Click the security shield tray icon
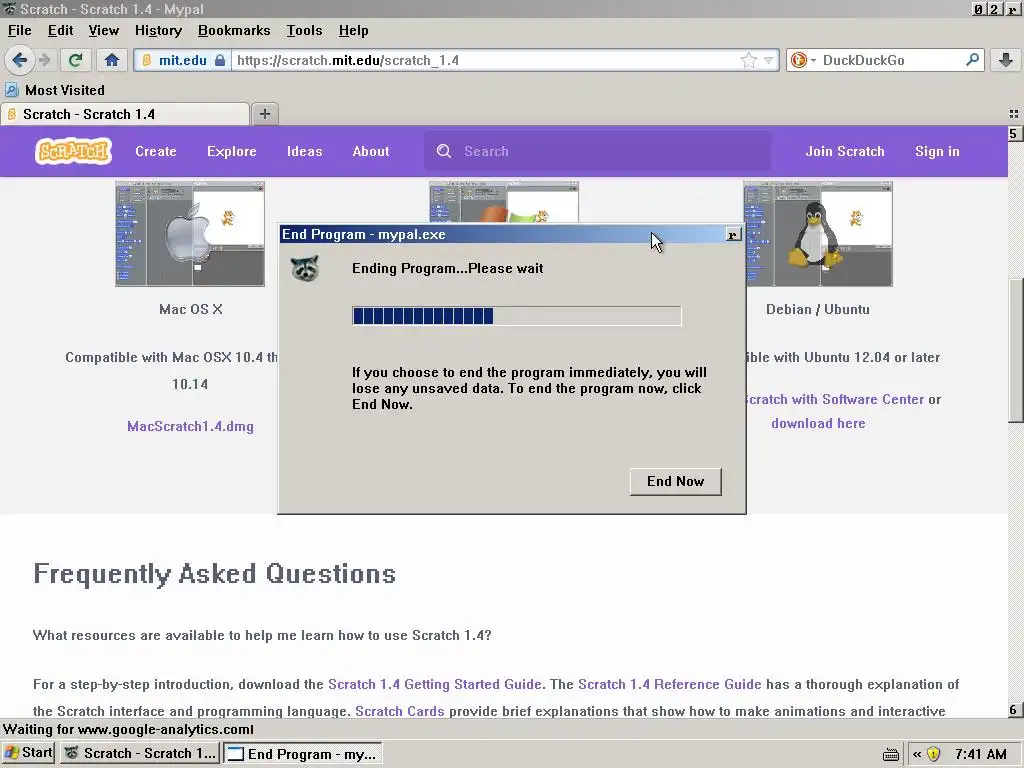The height and width of the screenshot is (768, 1024). tap(933, 754)
